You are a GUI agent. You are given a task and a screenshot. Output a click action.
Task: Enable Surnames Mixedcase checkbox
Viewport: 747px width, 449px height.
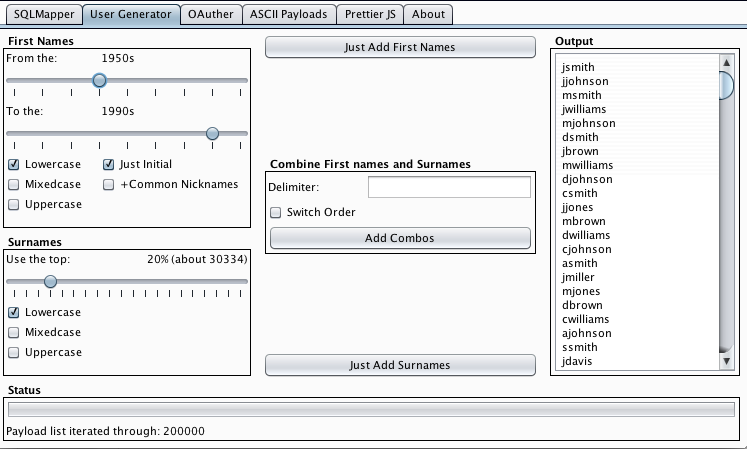click(14, 332)
